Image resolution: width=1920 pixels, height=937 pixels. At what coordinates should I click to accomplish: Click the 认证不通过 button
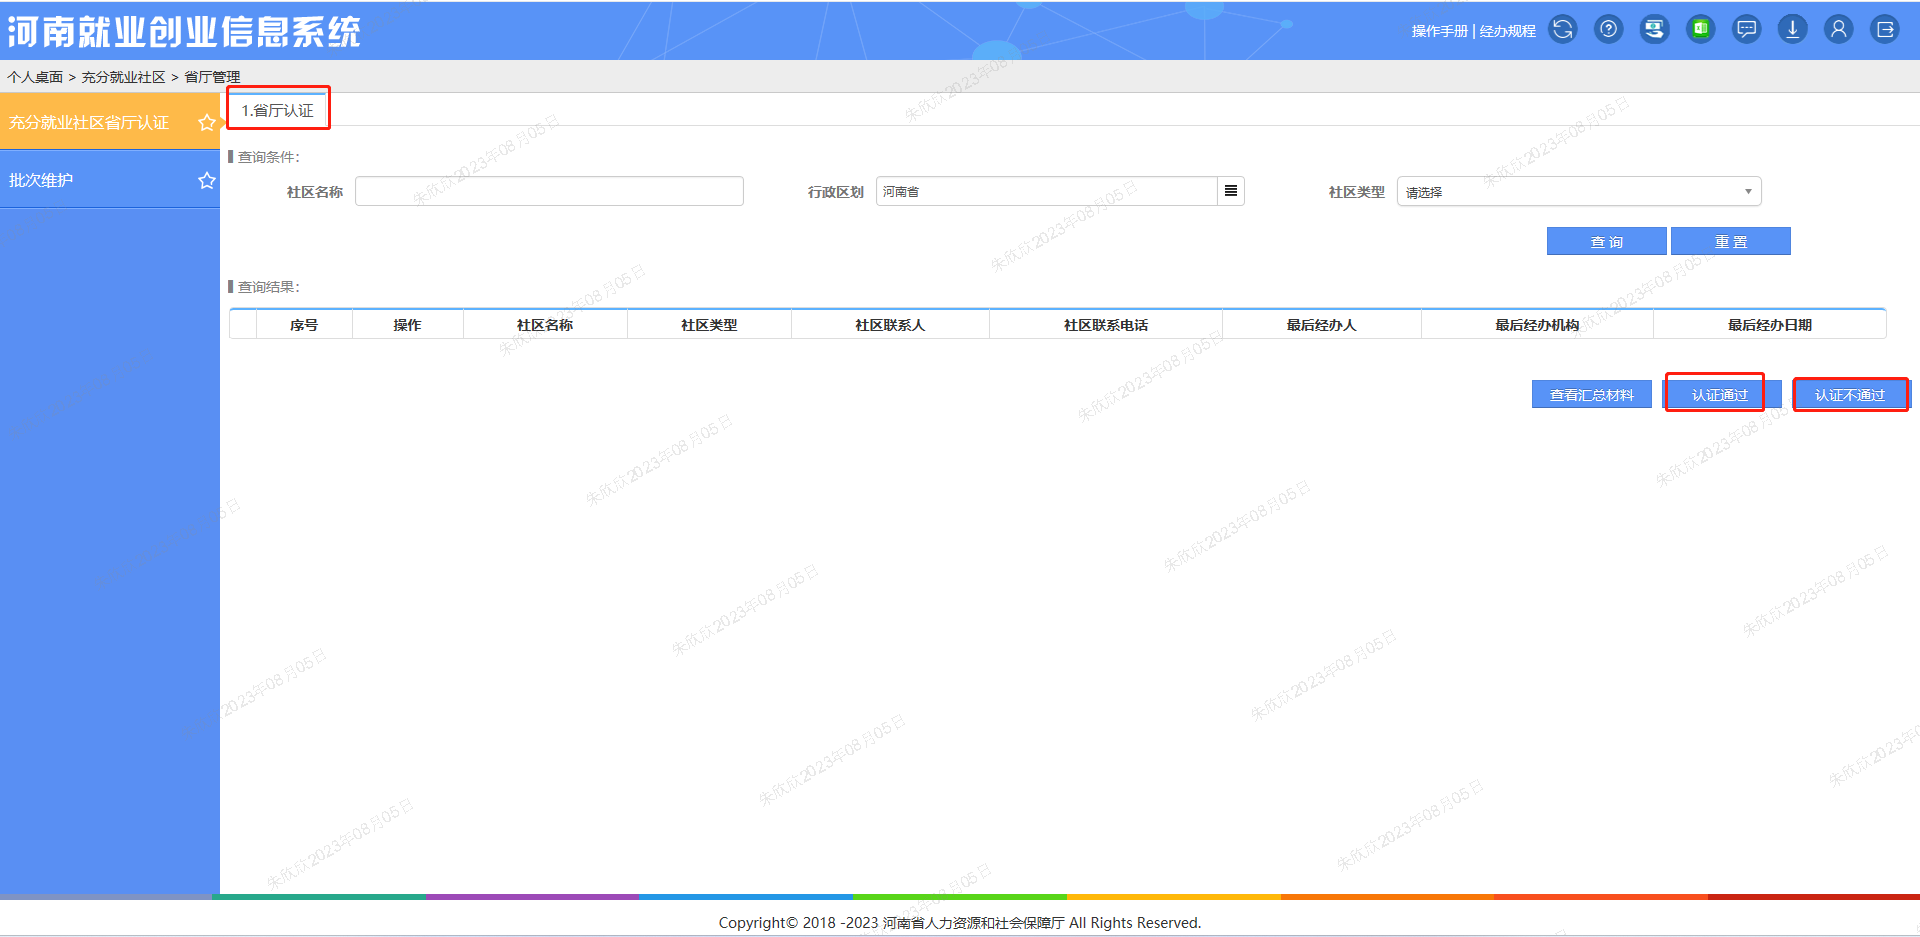coord(1851,394)
